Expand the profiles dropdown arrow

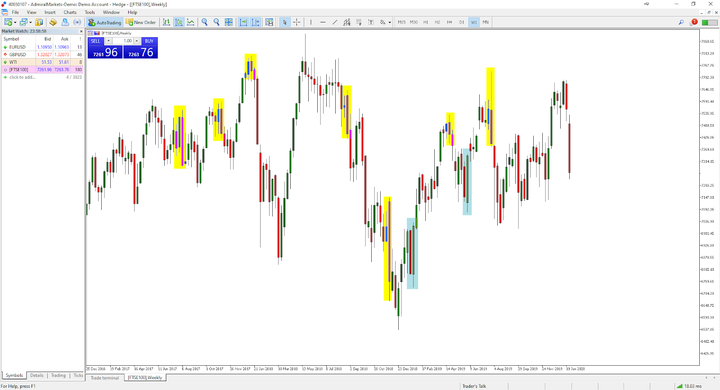coord(31,22)
